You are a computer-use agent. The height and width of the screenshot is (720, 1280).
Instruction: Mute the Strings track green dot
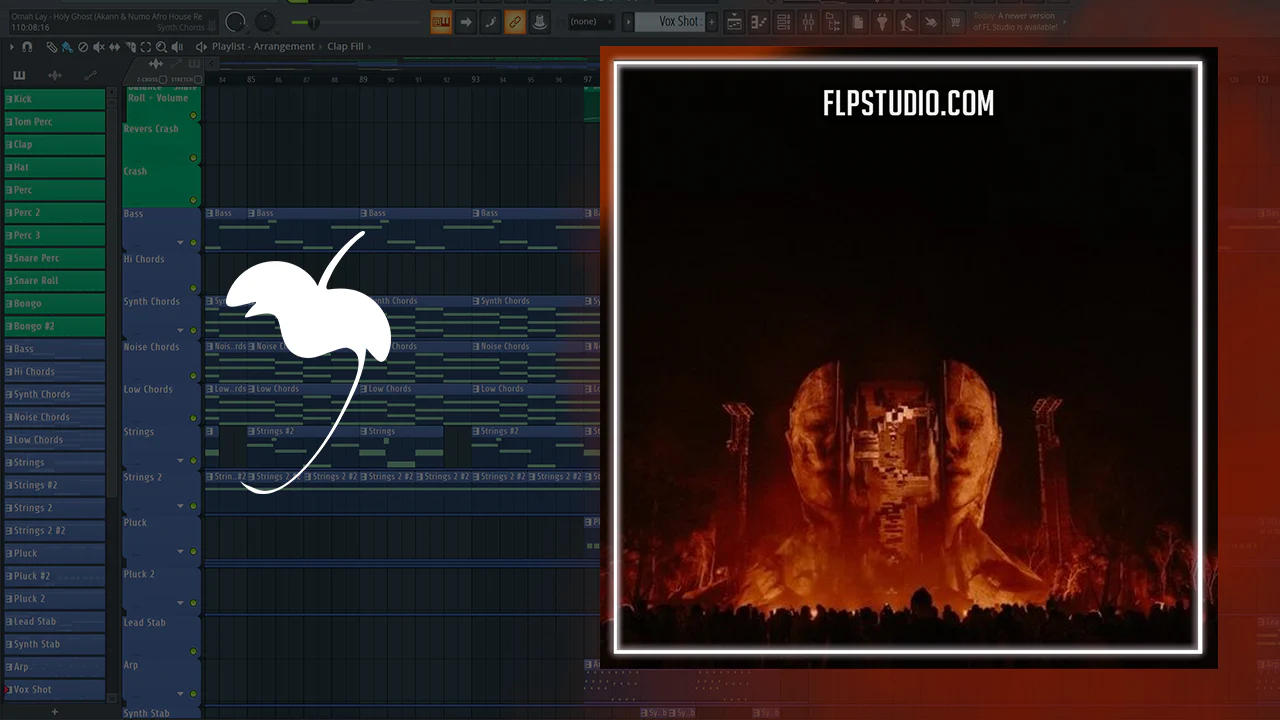pyautogui.click(x=193, y=460)
